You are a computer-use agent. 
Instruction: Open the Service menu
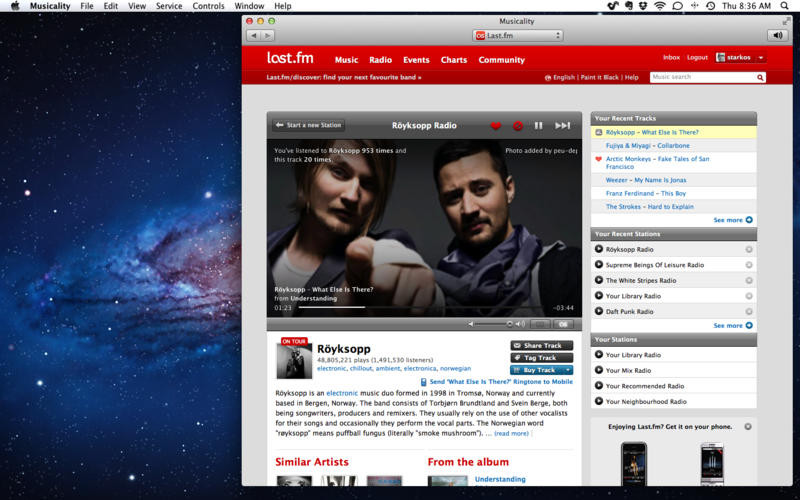tap(169, 6)
